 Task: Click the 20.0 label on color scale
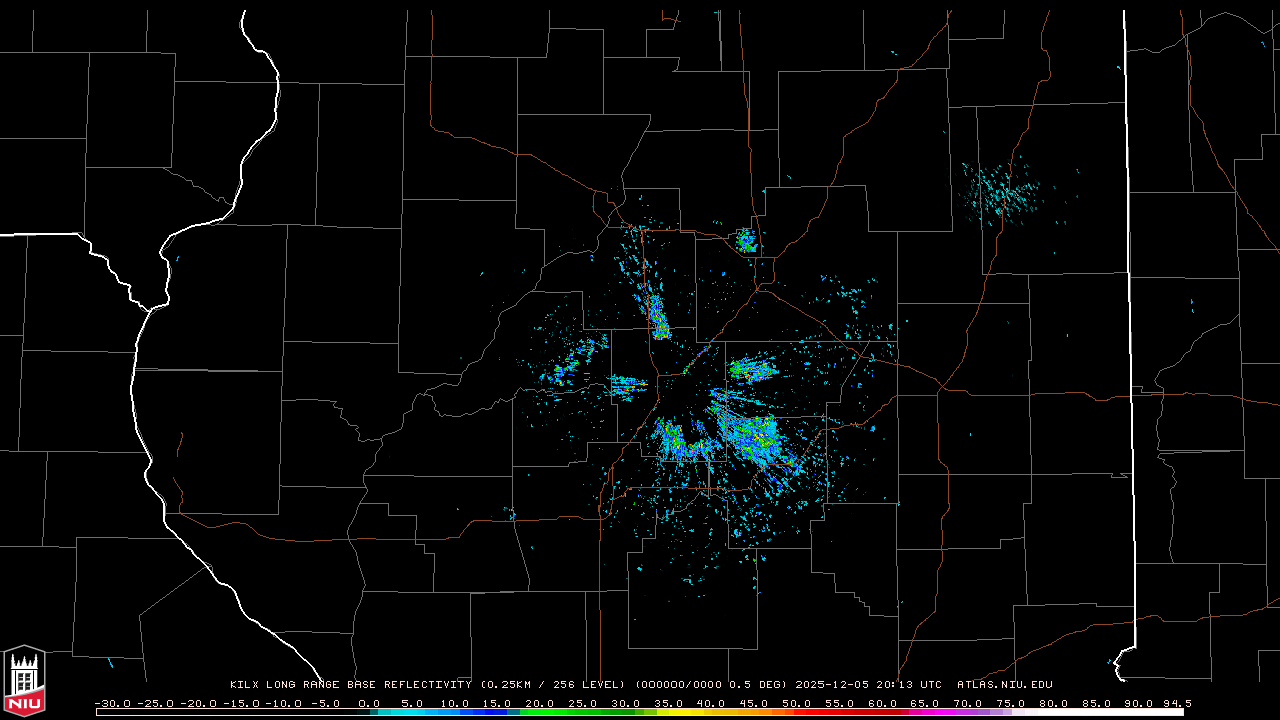[x=540, y=703]
